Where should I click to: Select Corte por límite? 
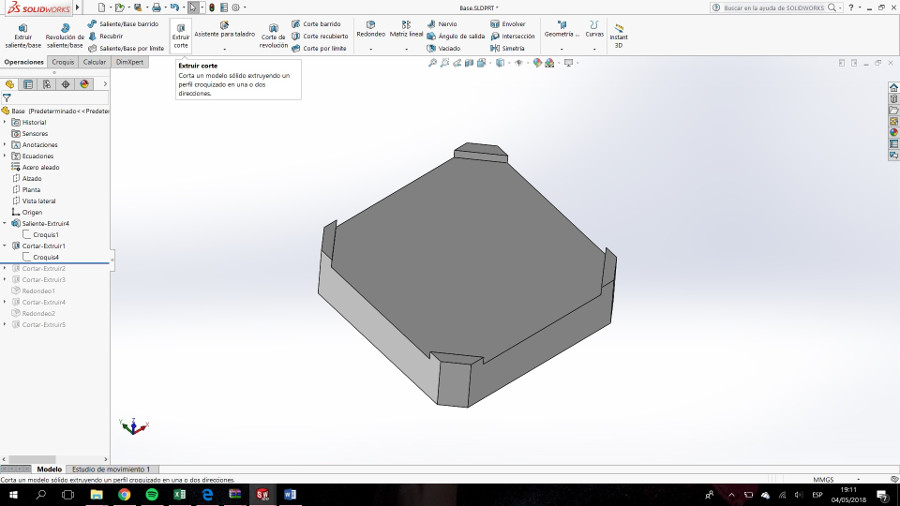pos(319,48)
